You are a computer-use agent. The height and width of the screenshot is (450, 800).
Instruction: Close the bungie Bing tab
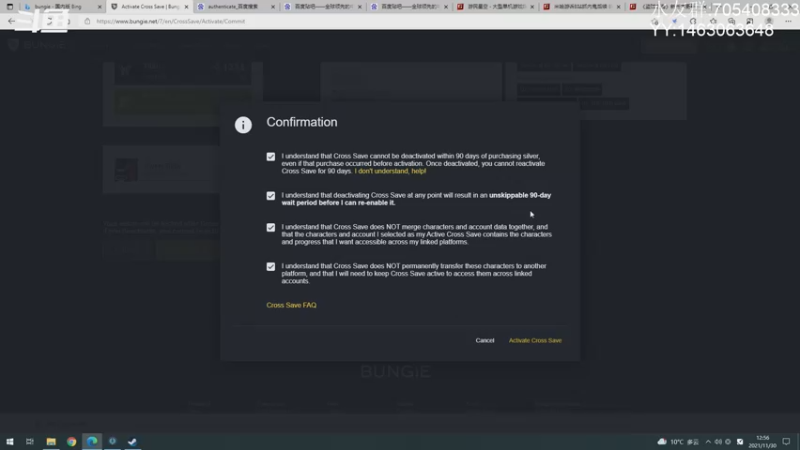99,7
